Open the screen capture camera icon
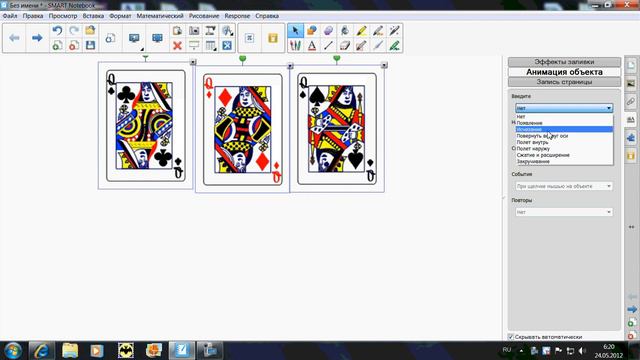 click(x=194, y=31)
